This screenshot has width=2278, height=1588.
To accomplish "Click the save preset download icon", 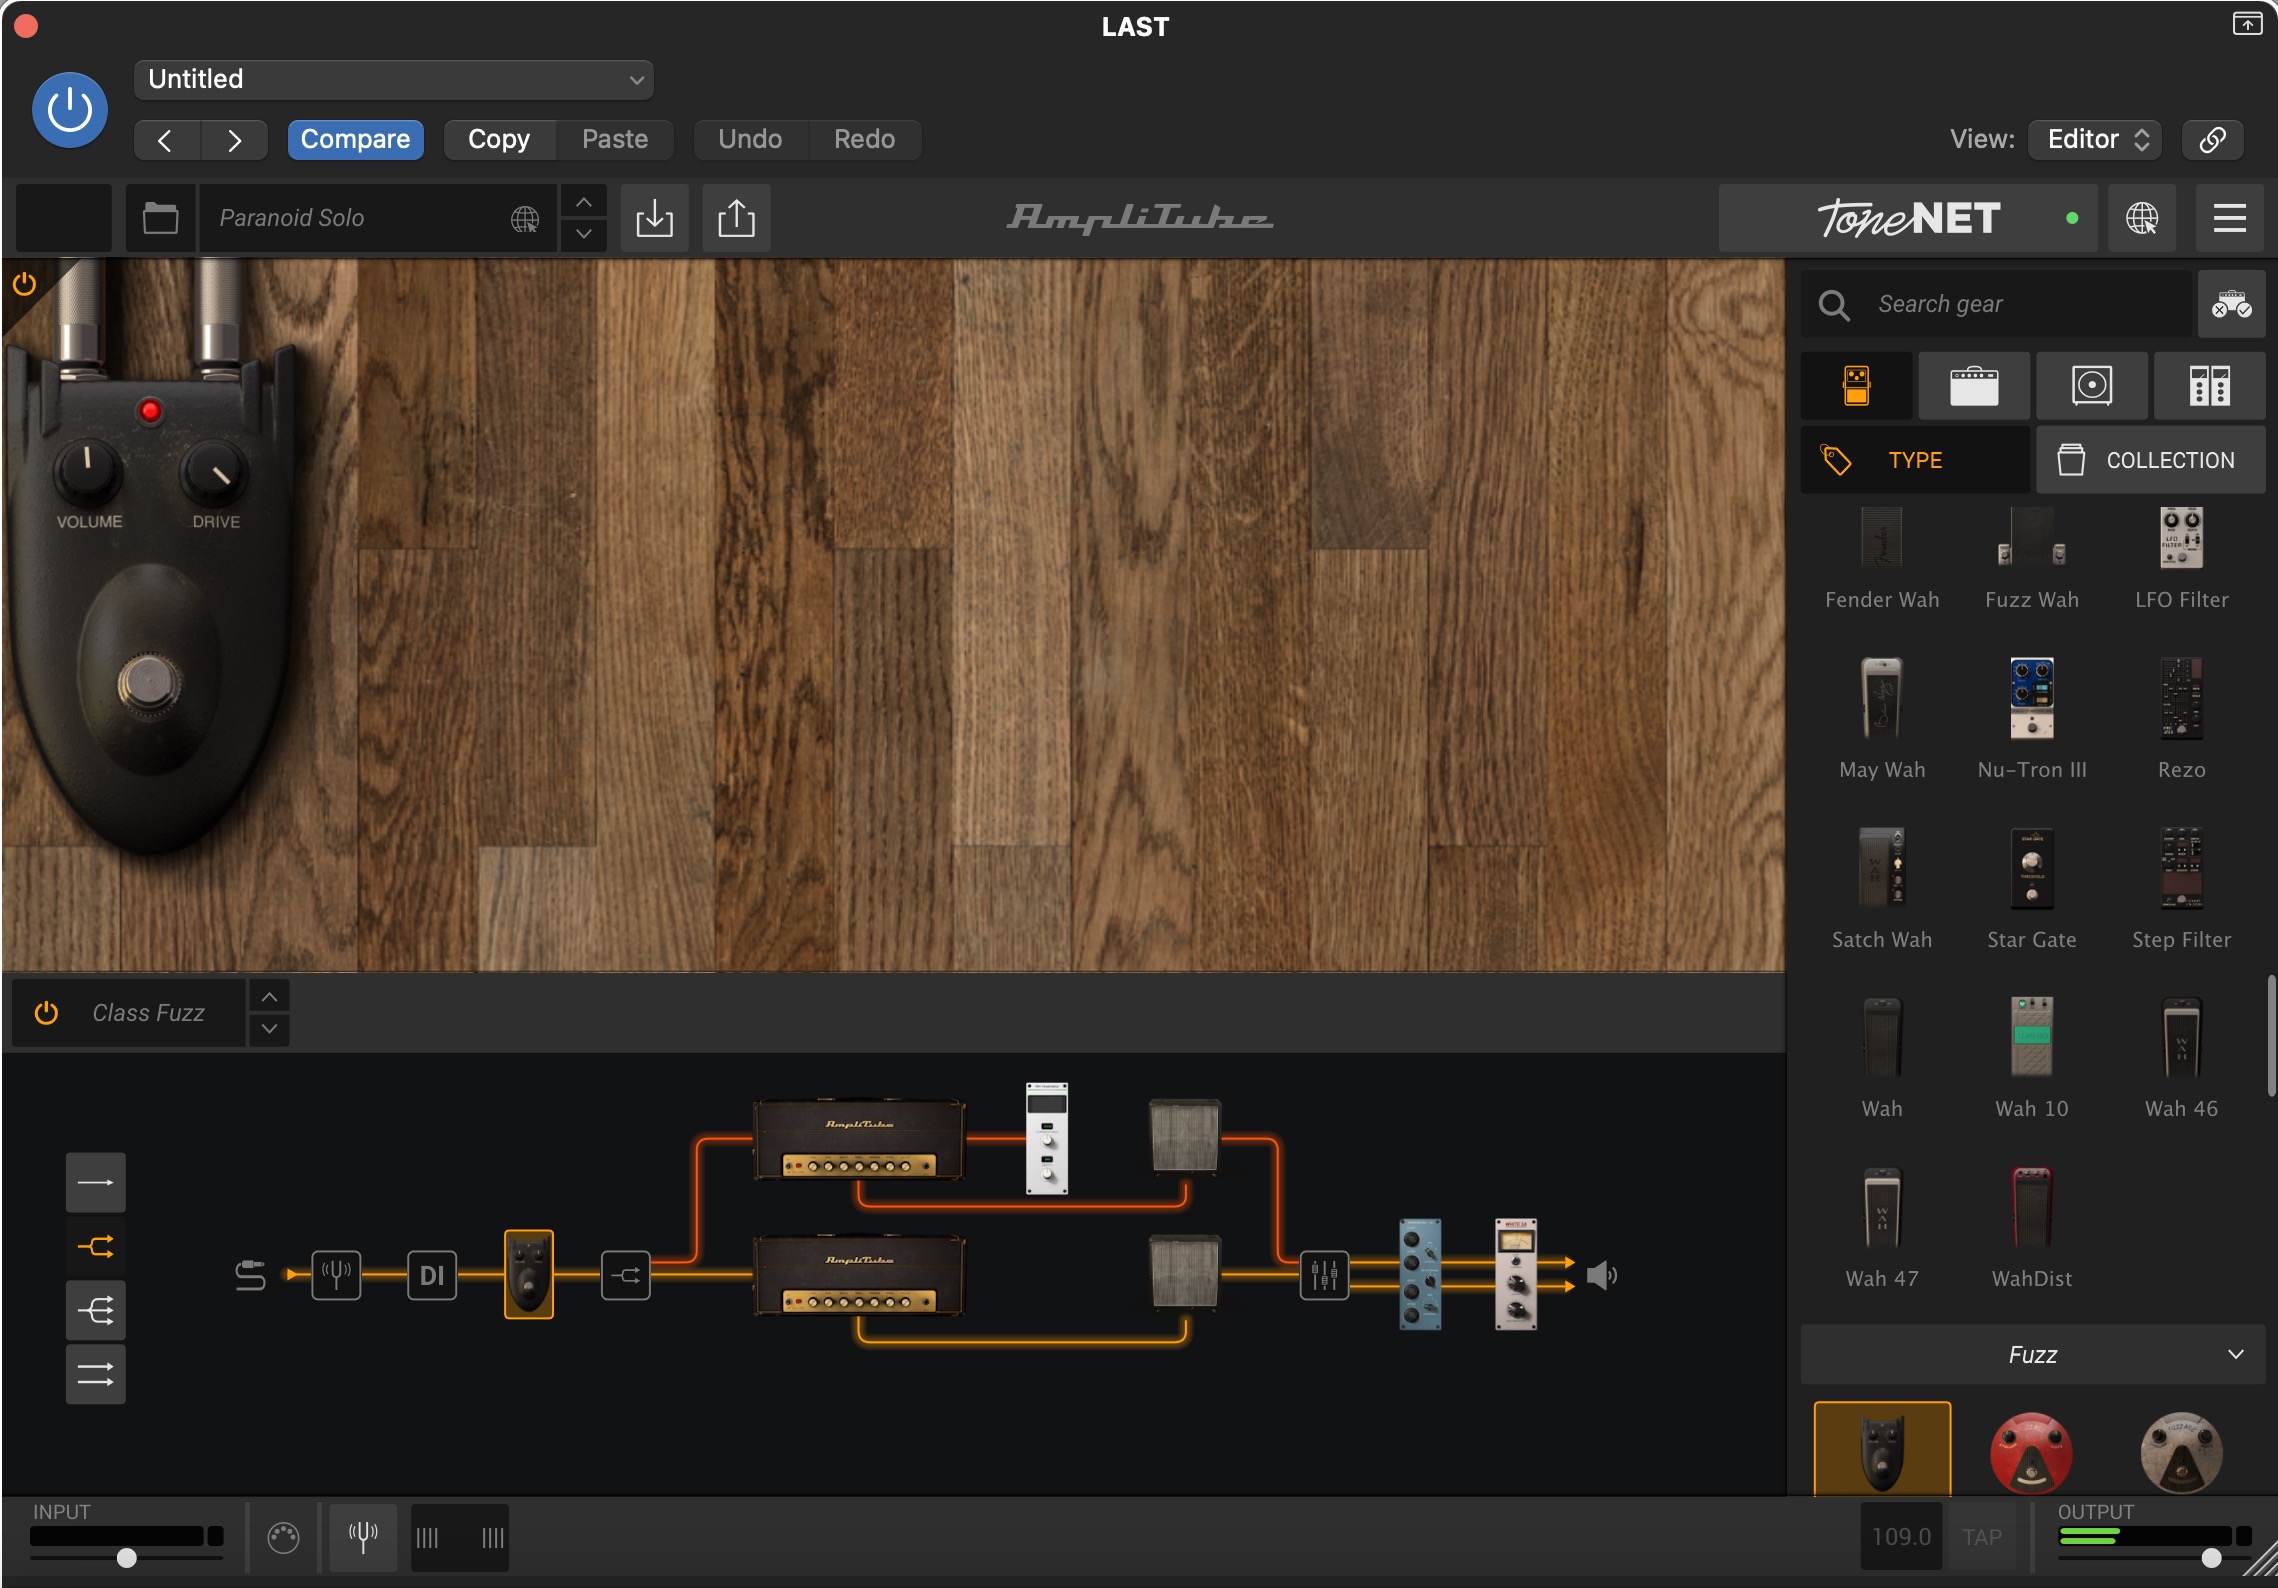I will tap(655, 218).
